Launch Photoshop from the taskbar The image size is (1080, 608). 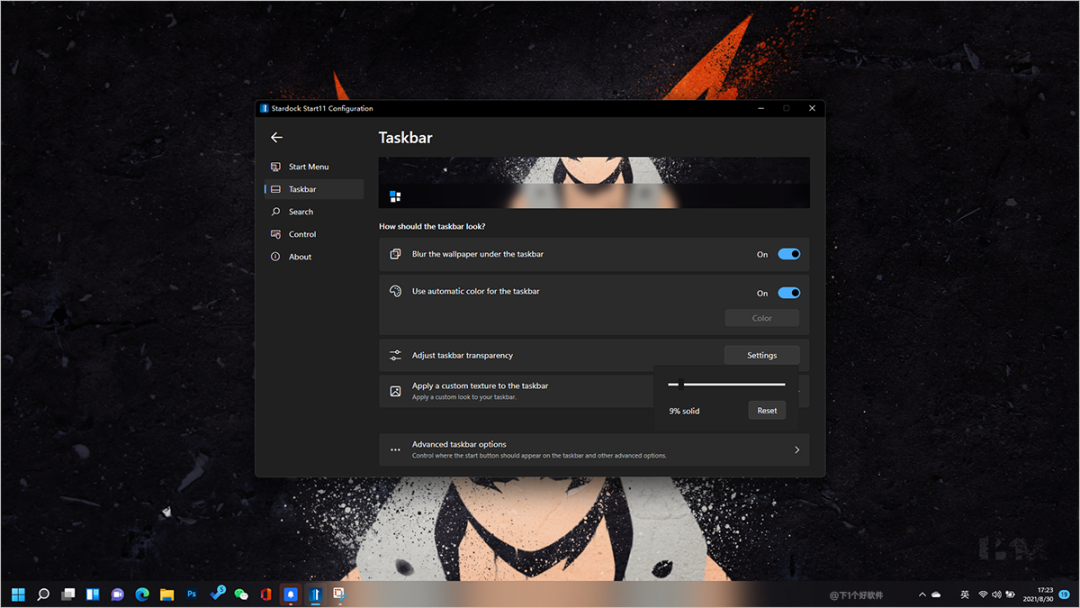[192, 594]
